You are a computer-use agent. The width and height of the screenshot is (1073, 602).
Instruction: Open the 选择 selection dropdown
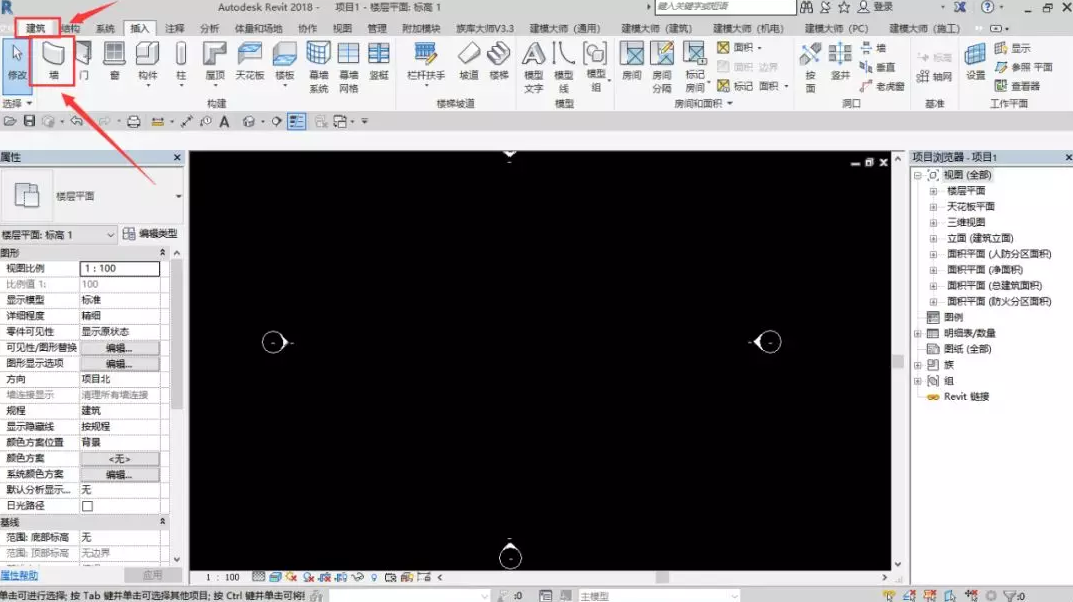pyautogui.click(x=17, y=103)
